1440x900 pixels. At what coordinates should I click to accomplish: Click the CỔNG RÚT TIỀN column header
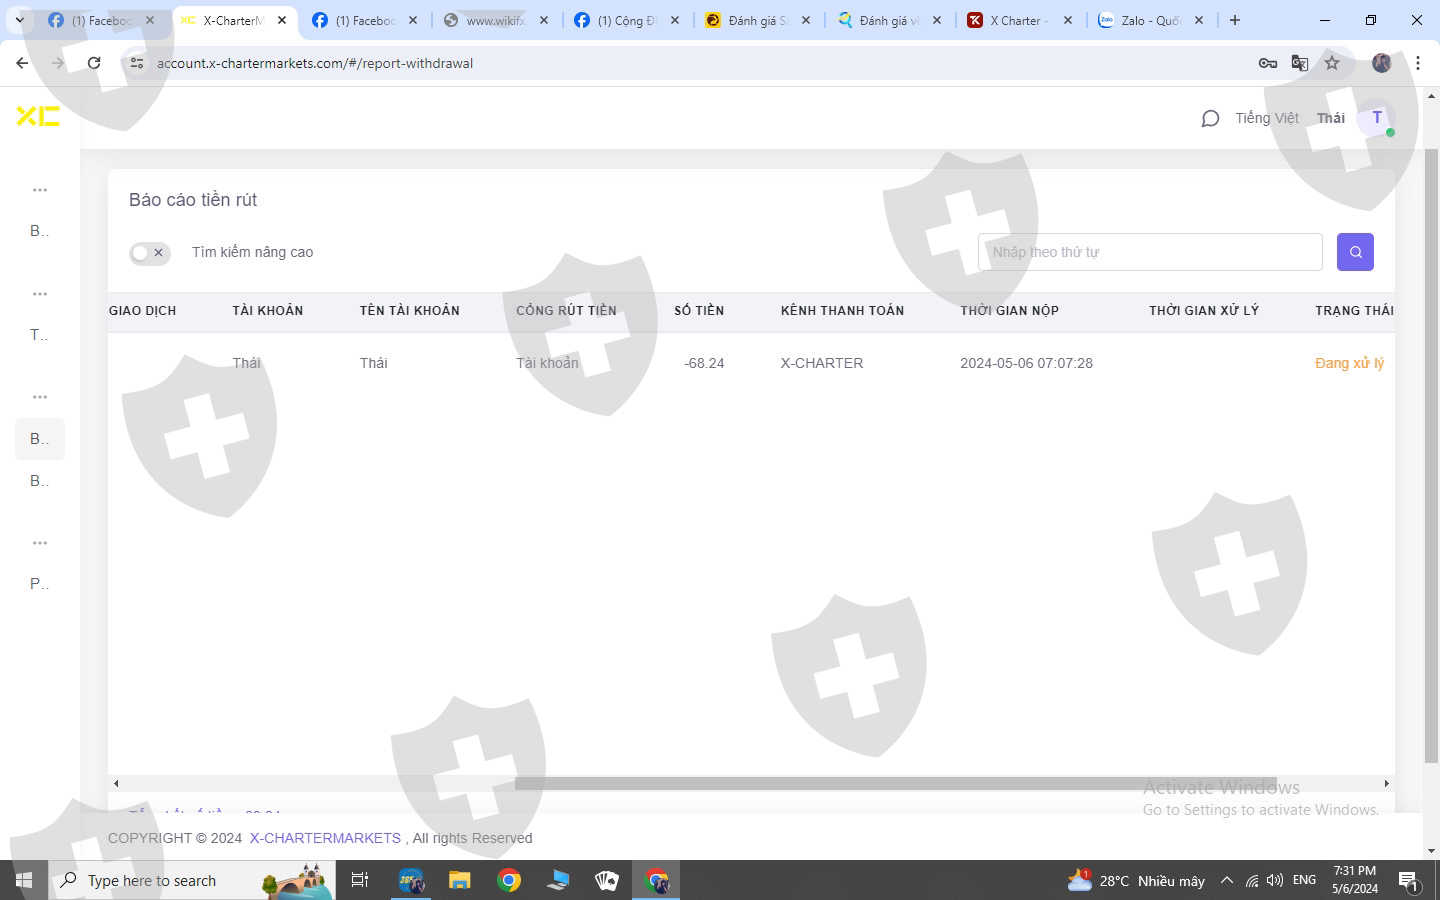point(566,311)
